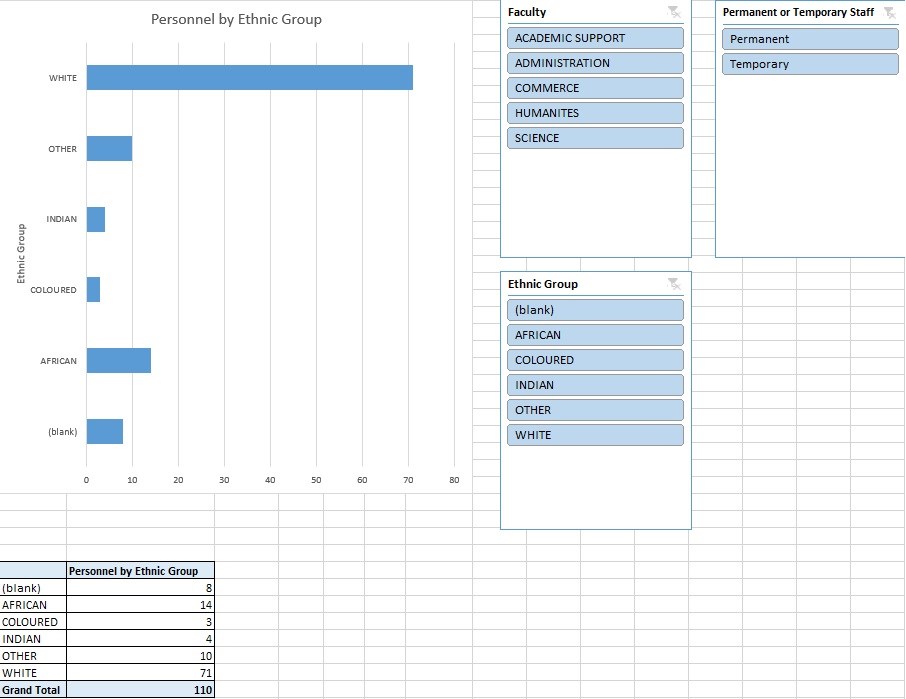The width and height of the screenshot is (906, 699).
Task: Select the AFRICAN bar in the chart
Action: coord(118,360)
